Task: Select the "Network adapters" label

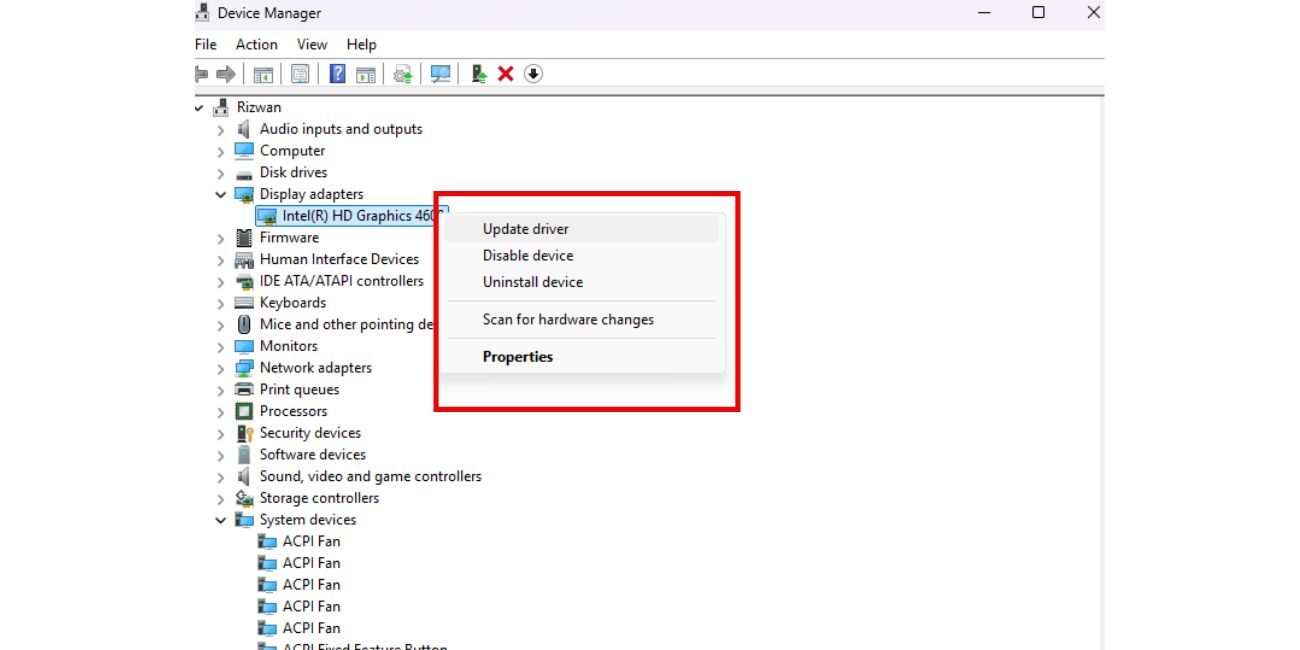Action: pos(315,368)
